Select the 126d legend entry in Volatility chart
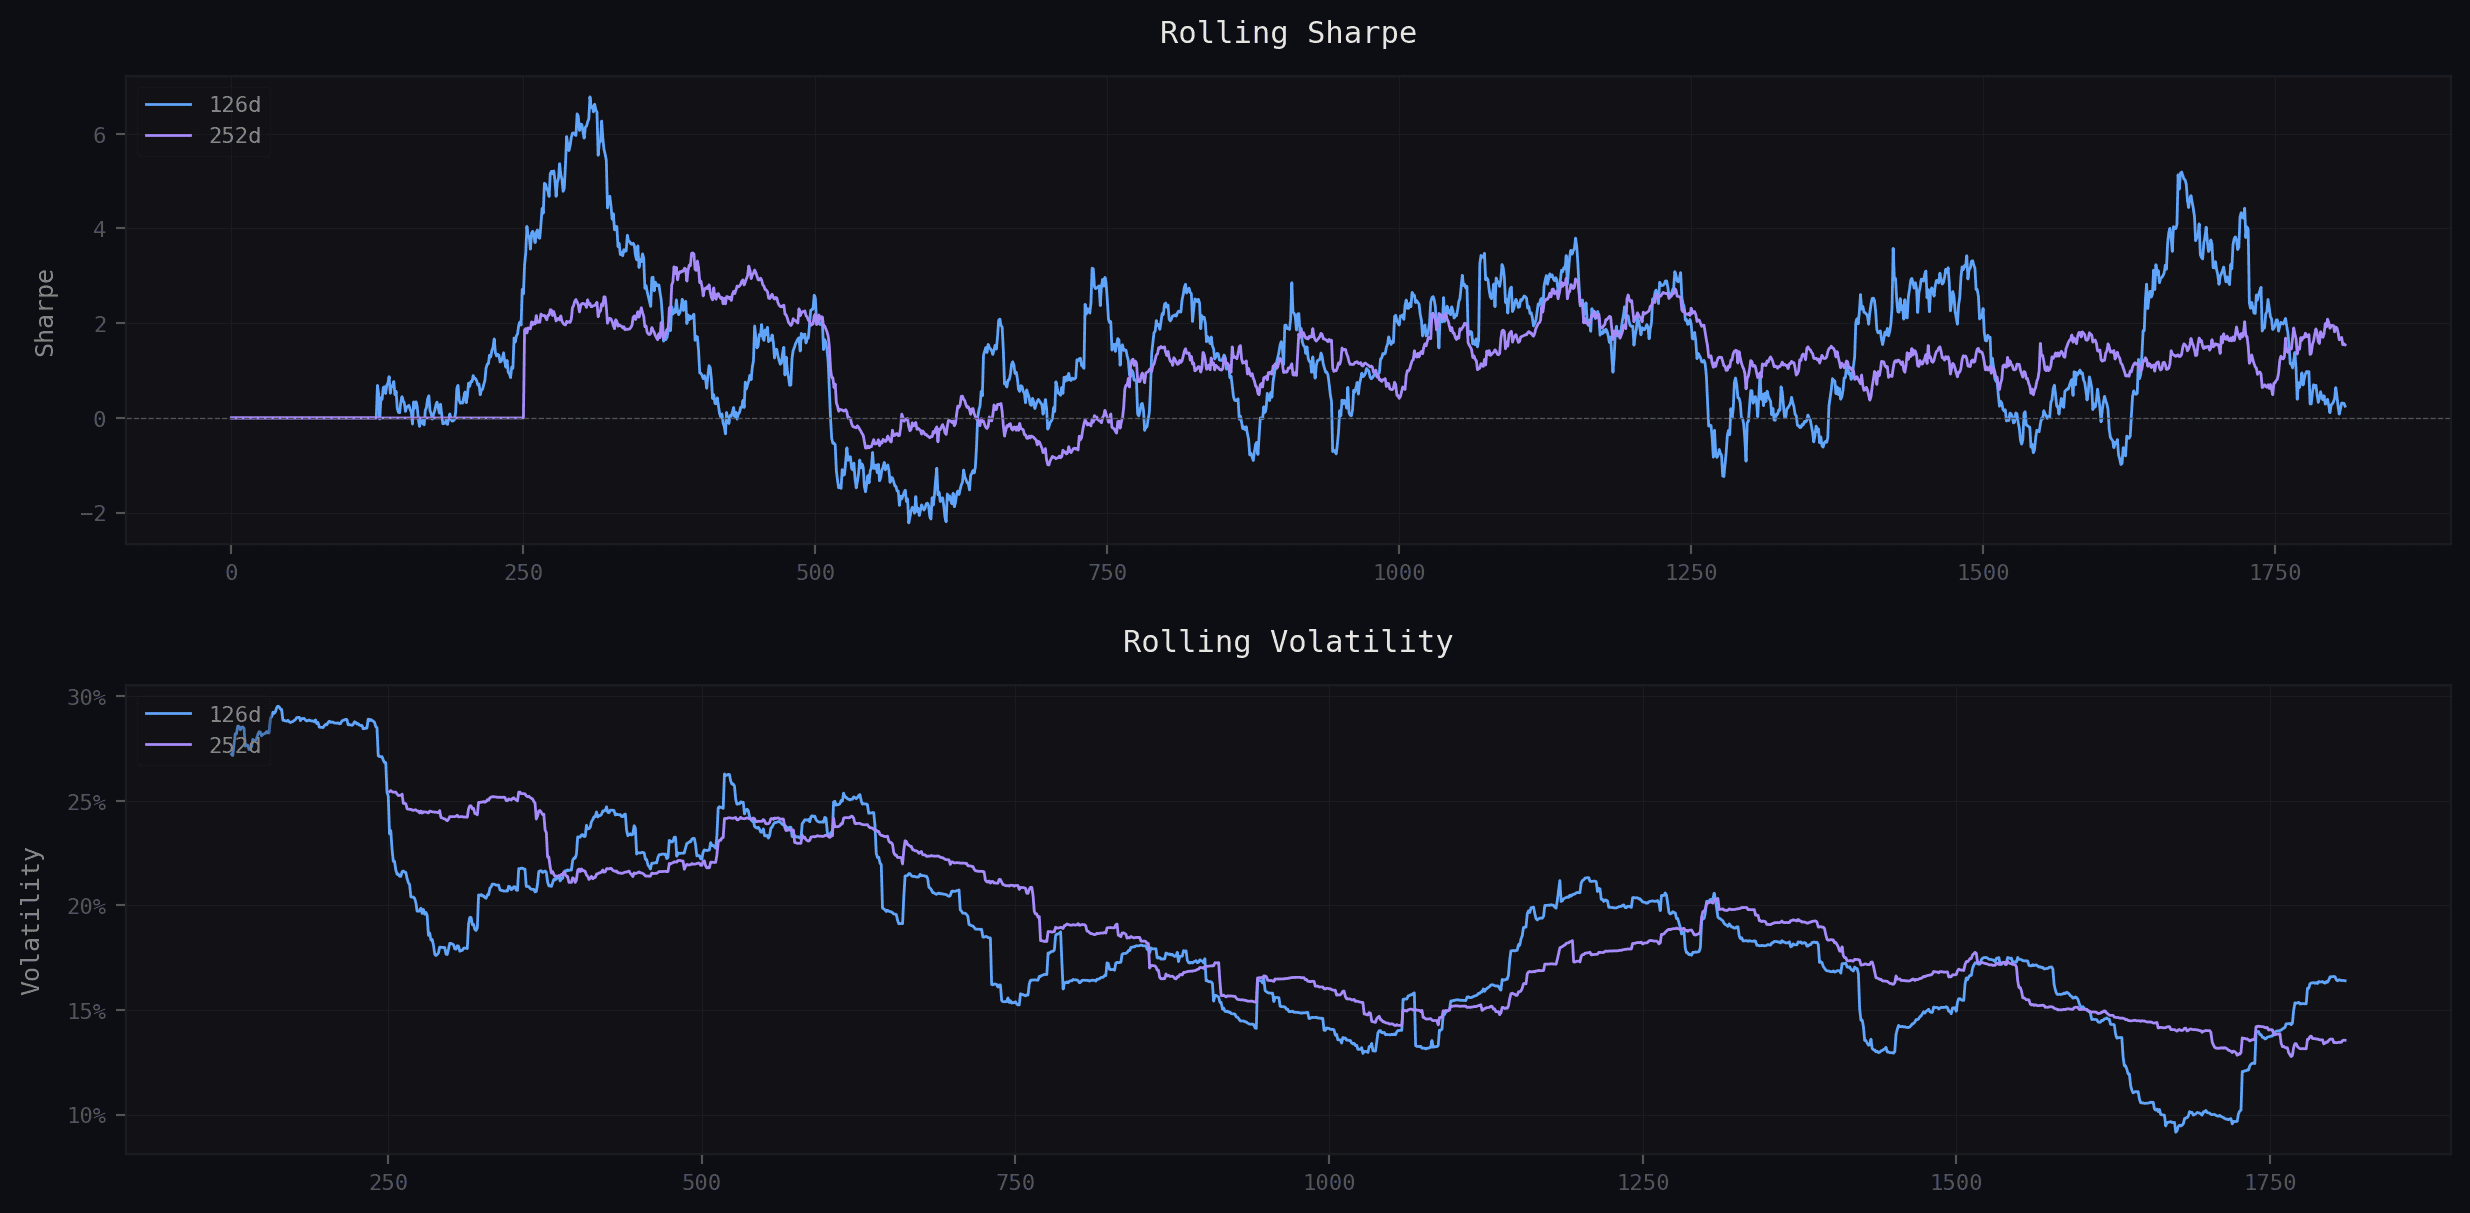The image size is (2470, 1213). [x=203, y=714]
